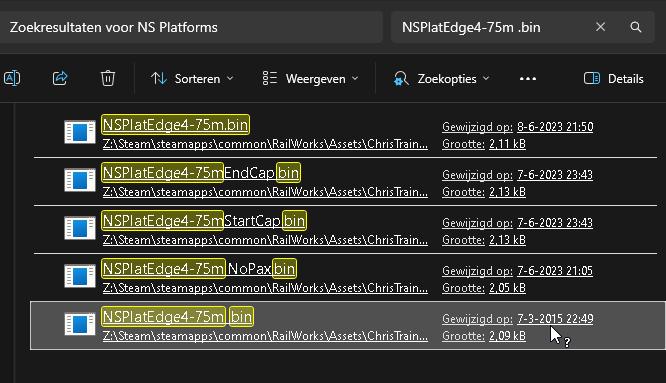The width and height of the screenshot is (666, 383).
Task: Open the Sorteren dropdown
Action: [x=192, y=79]
